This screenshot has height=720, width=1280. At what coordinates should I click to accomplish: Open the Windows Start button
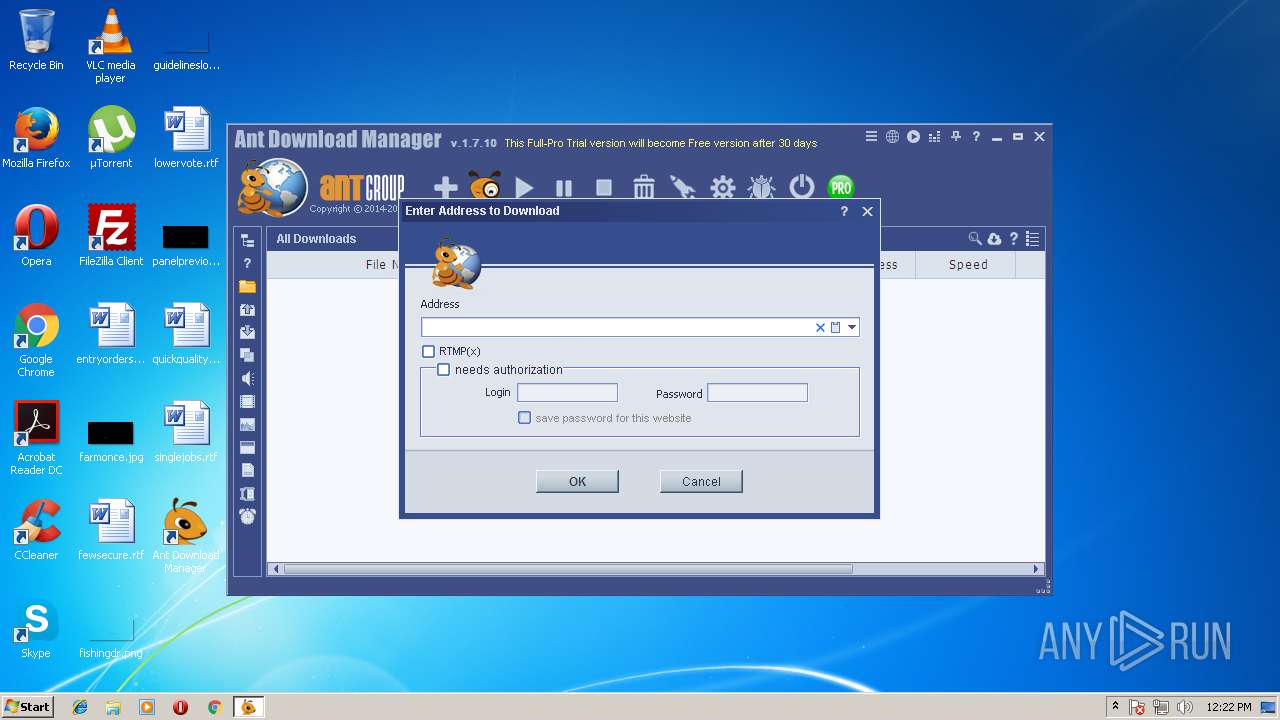click(27, 707)
